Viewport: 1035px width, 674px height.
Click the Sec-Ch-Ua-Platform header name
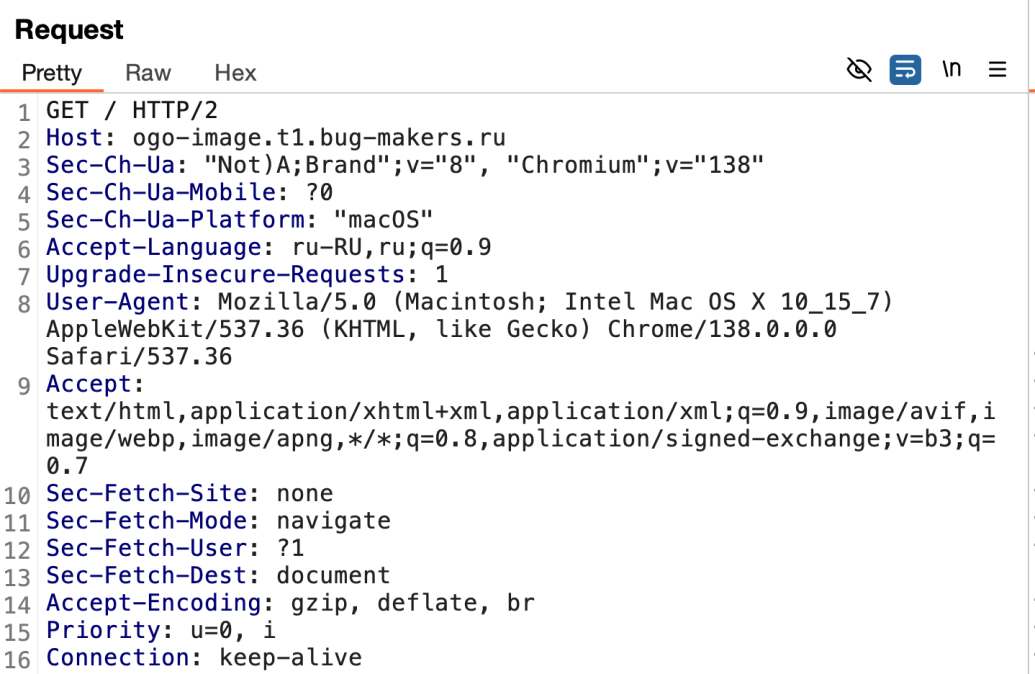point(175,220)
